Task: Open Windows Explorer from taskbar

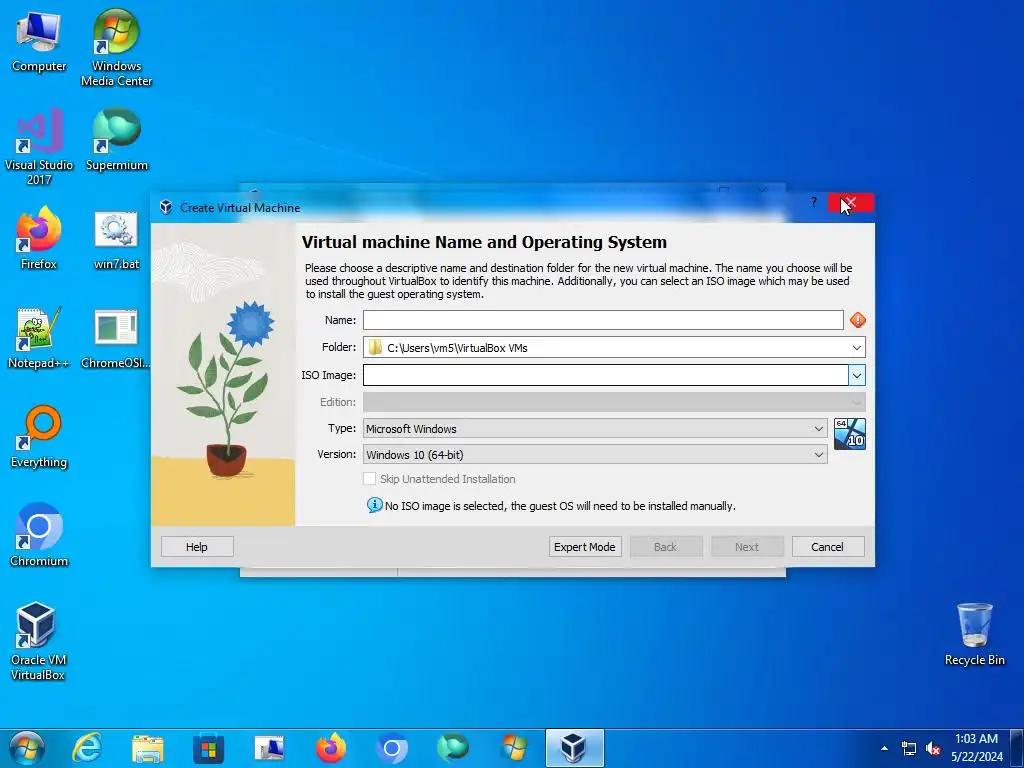Action: click(x=148, y=749)
